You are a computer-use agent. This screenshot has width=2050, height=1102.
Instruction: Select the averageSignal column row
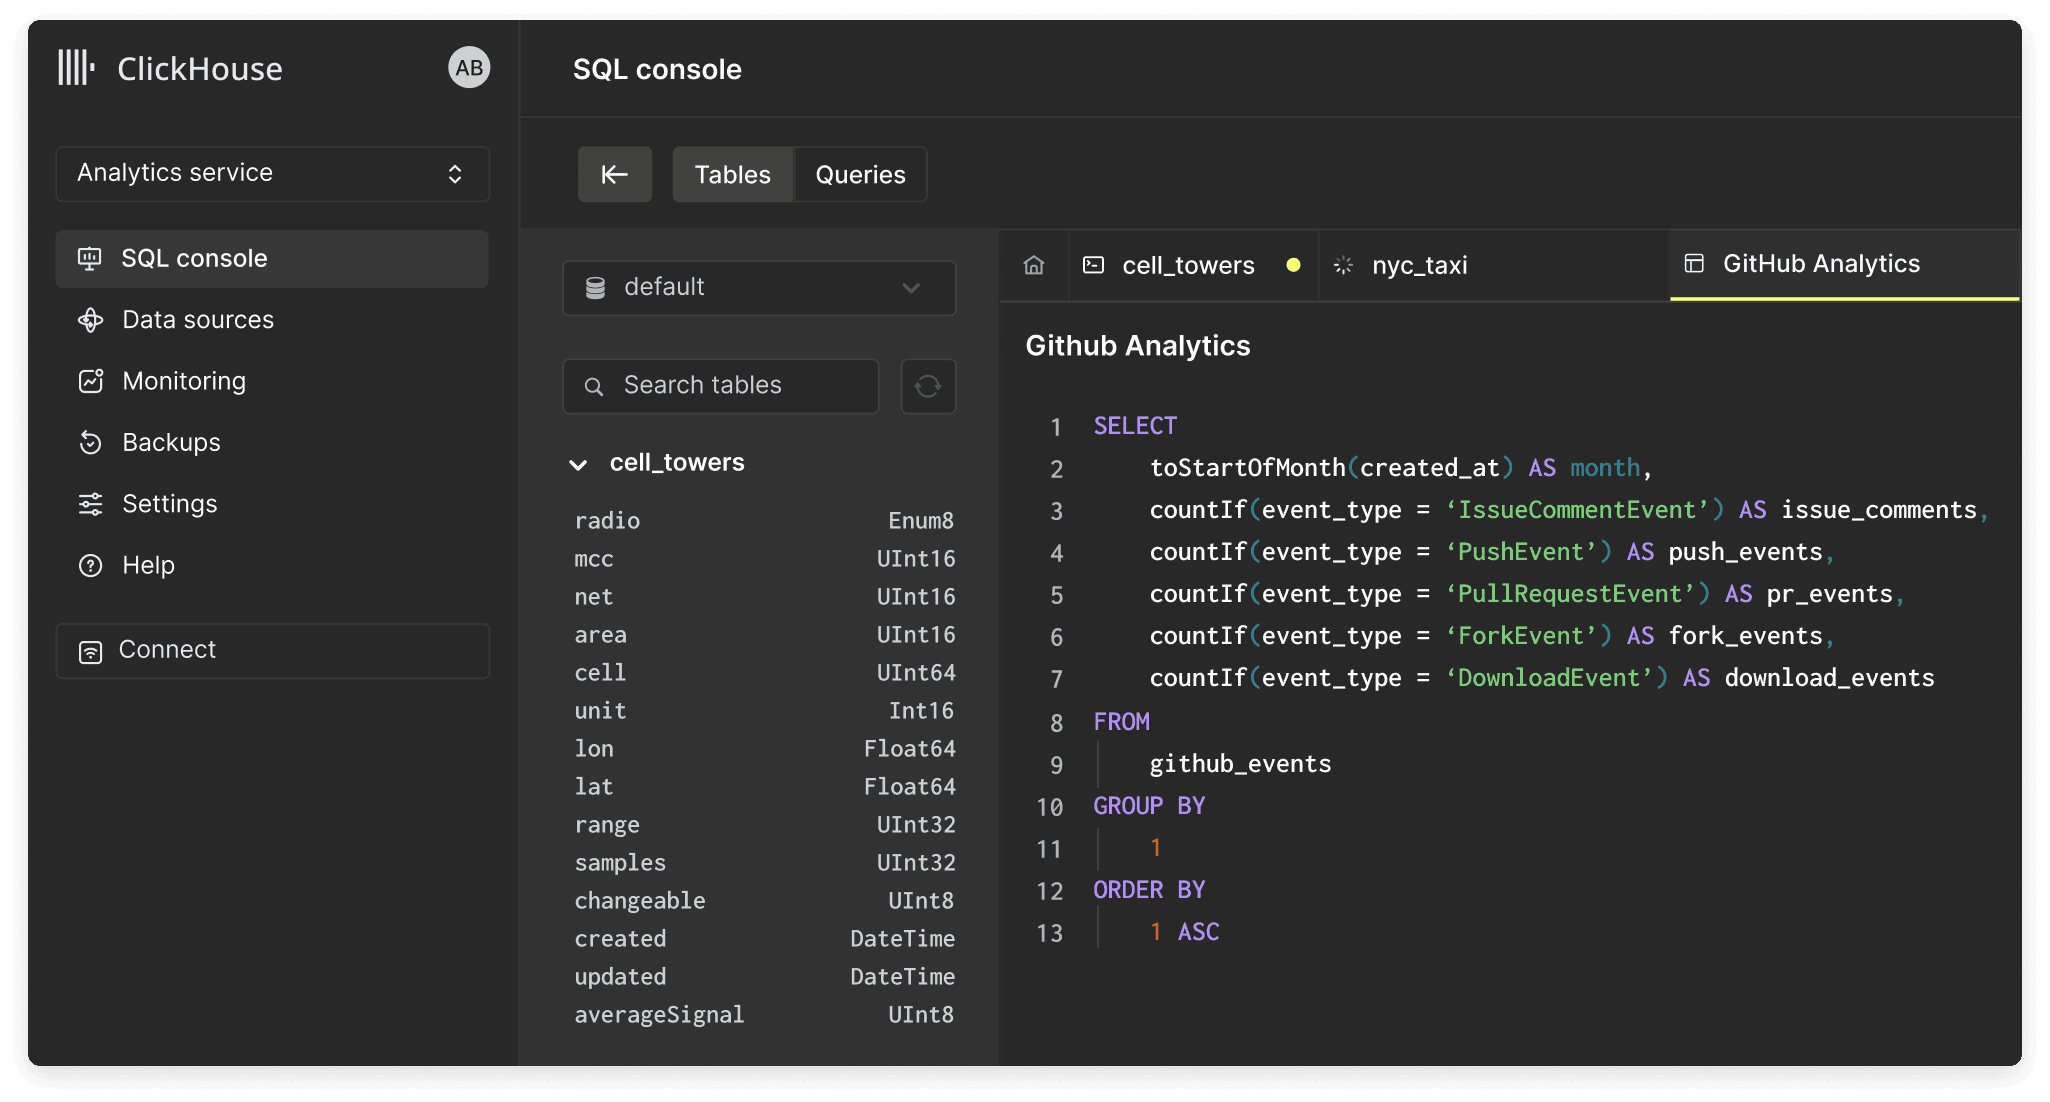click(x=764, y=1015)
